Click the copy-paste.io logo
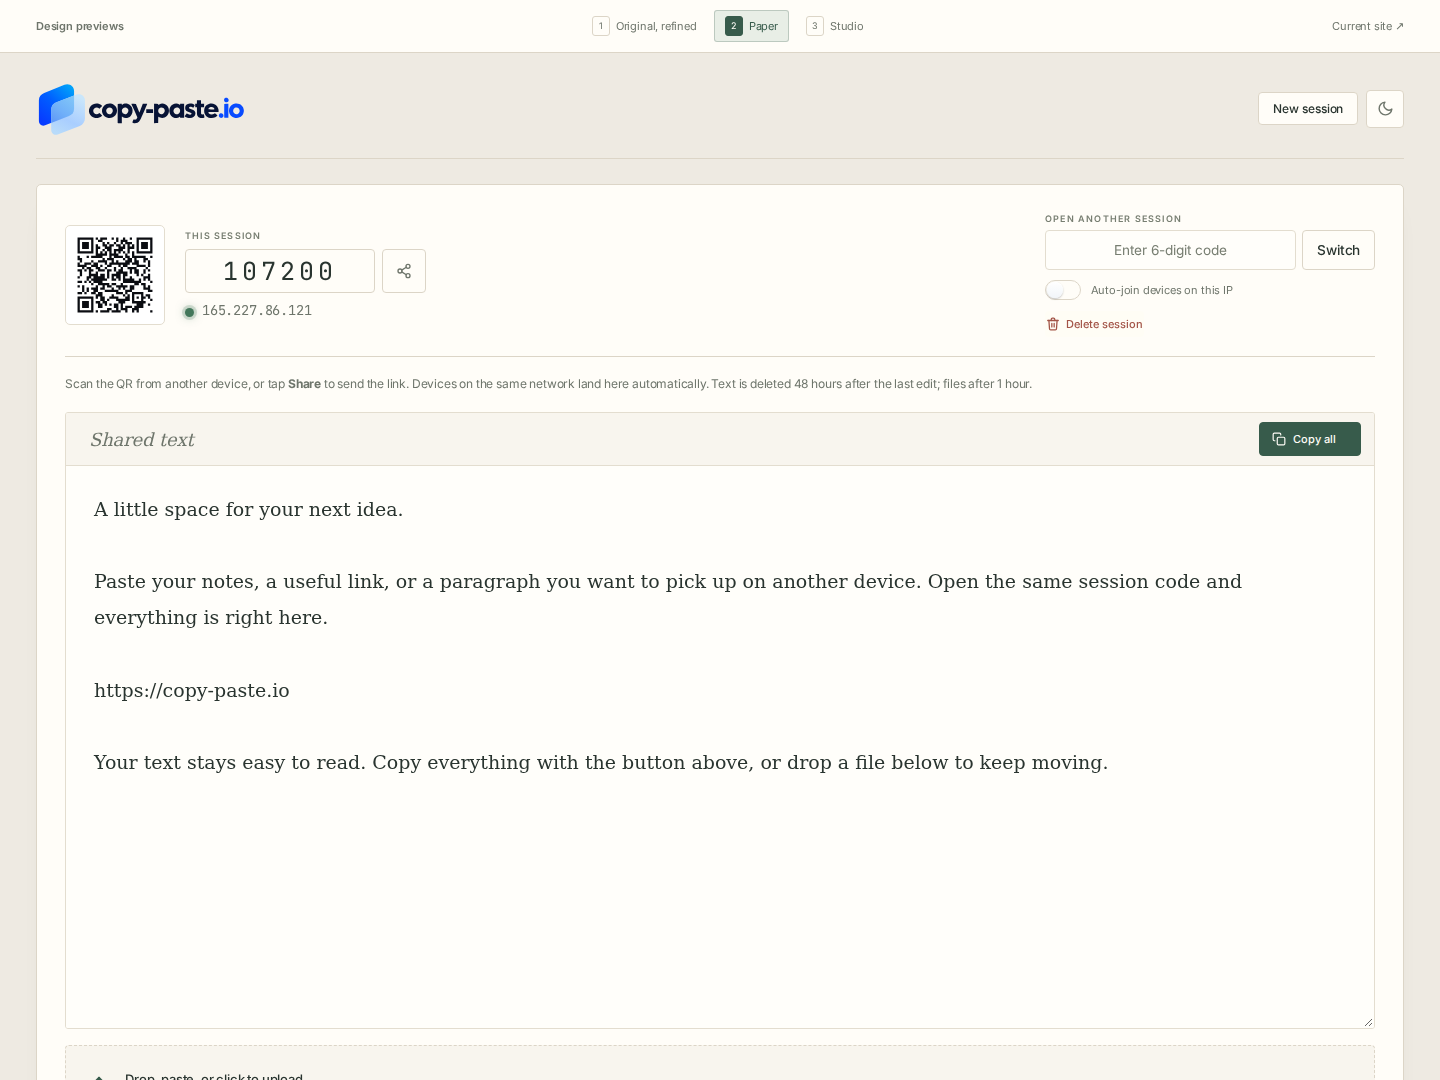Screen dimensions: 1440x1080 [x=141, y=109]
